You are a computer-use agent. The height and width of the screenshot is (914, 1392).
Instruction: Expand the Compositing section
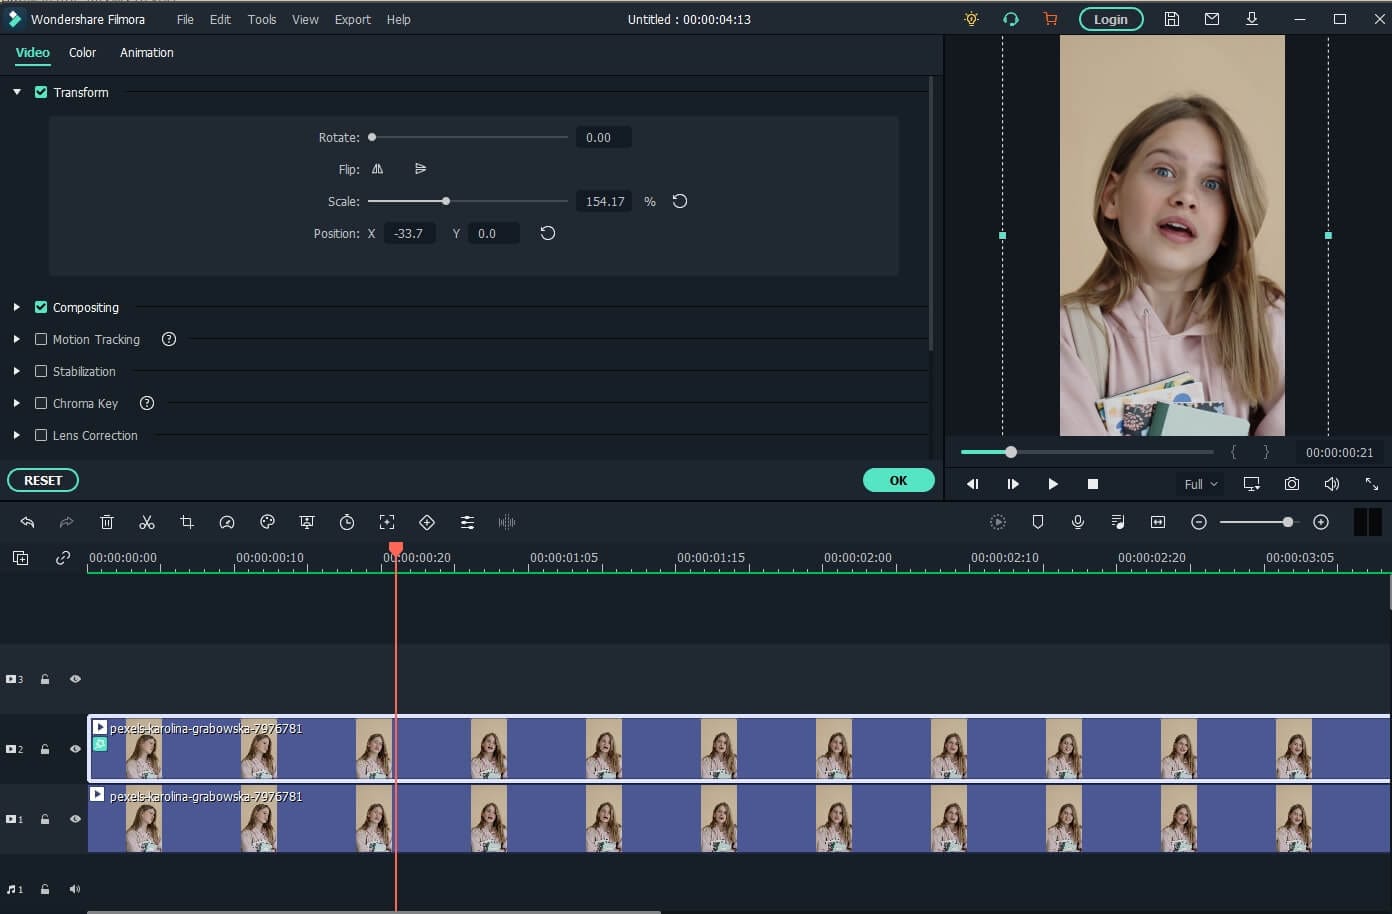17,307
